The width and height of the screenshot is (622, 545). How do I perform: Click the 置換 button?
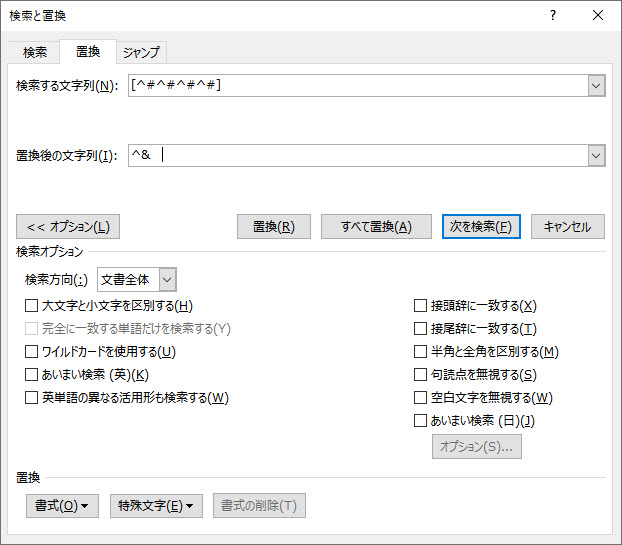pos(273,226)
